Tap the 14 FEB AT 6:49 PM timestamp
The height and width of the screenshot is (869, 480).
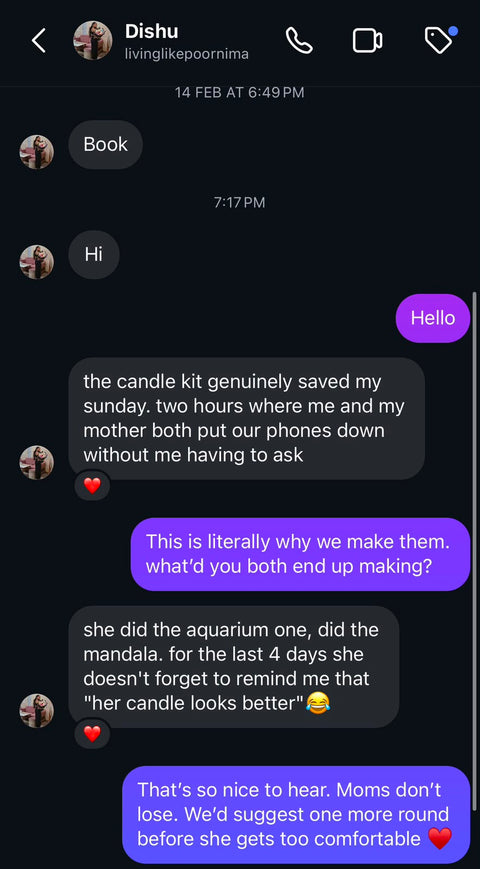pos(239,93)
